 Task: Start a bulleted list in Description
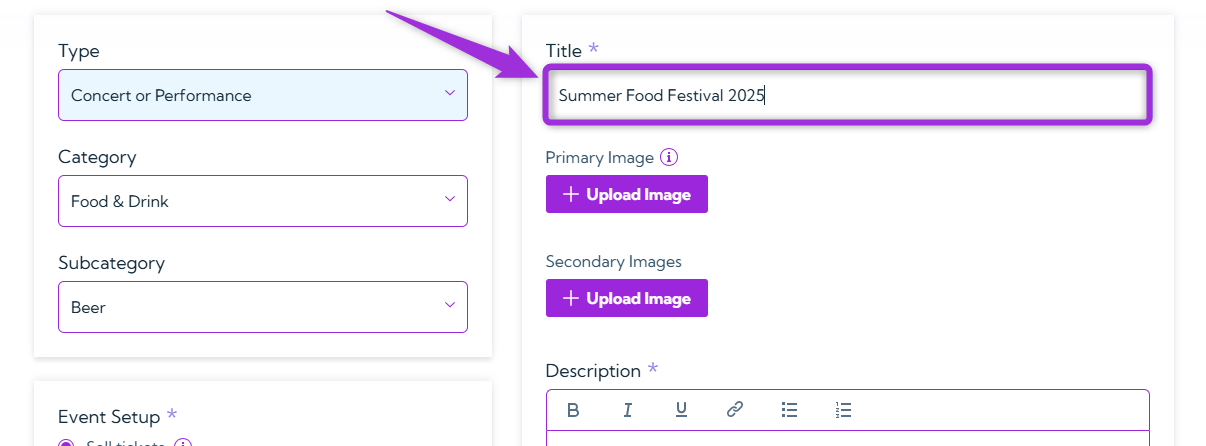point(789,409)
